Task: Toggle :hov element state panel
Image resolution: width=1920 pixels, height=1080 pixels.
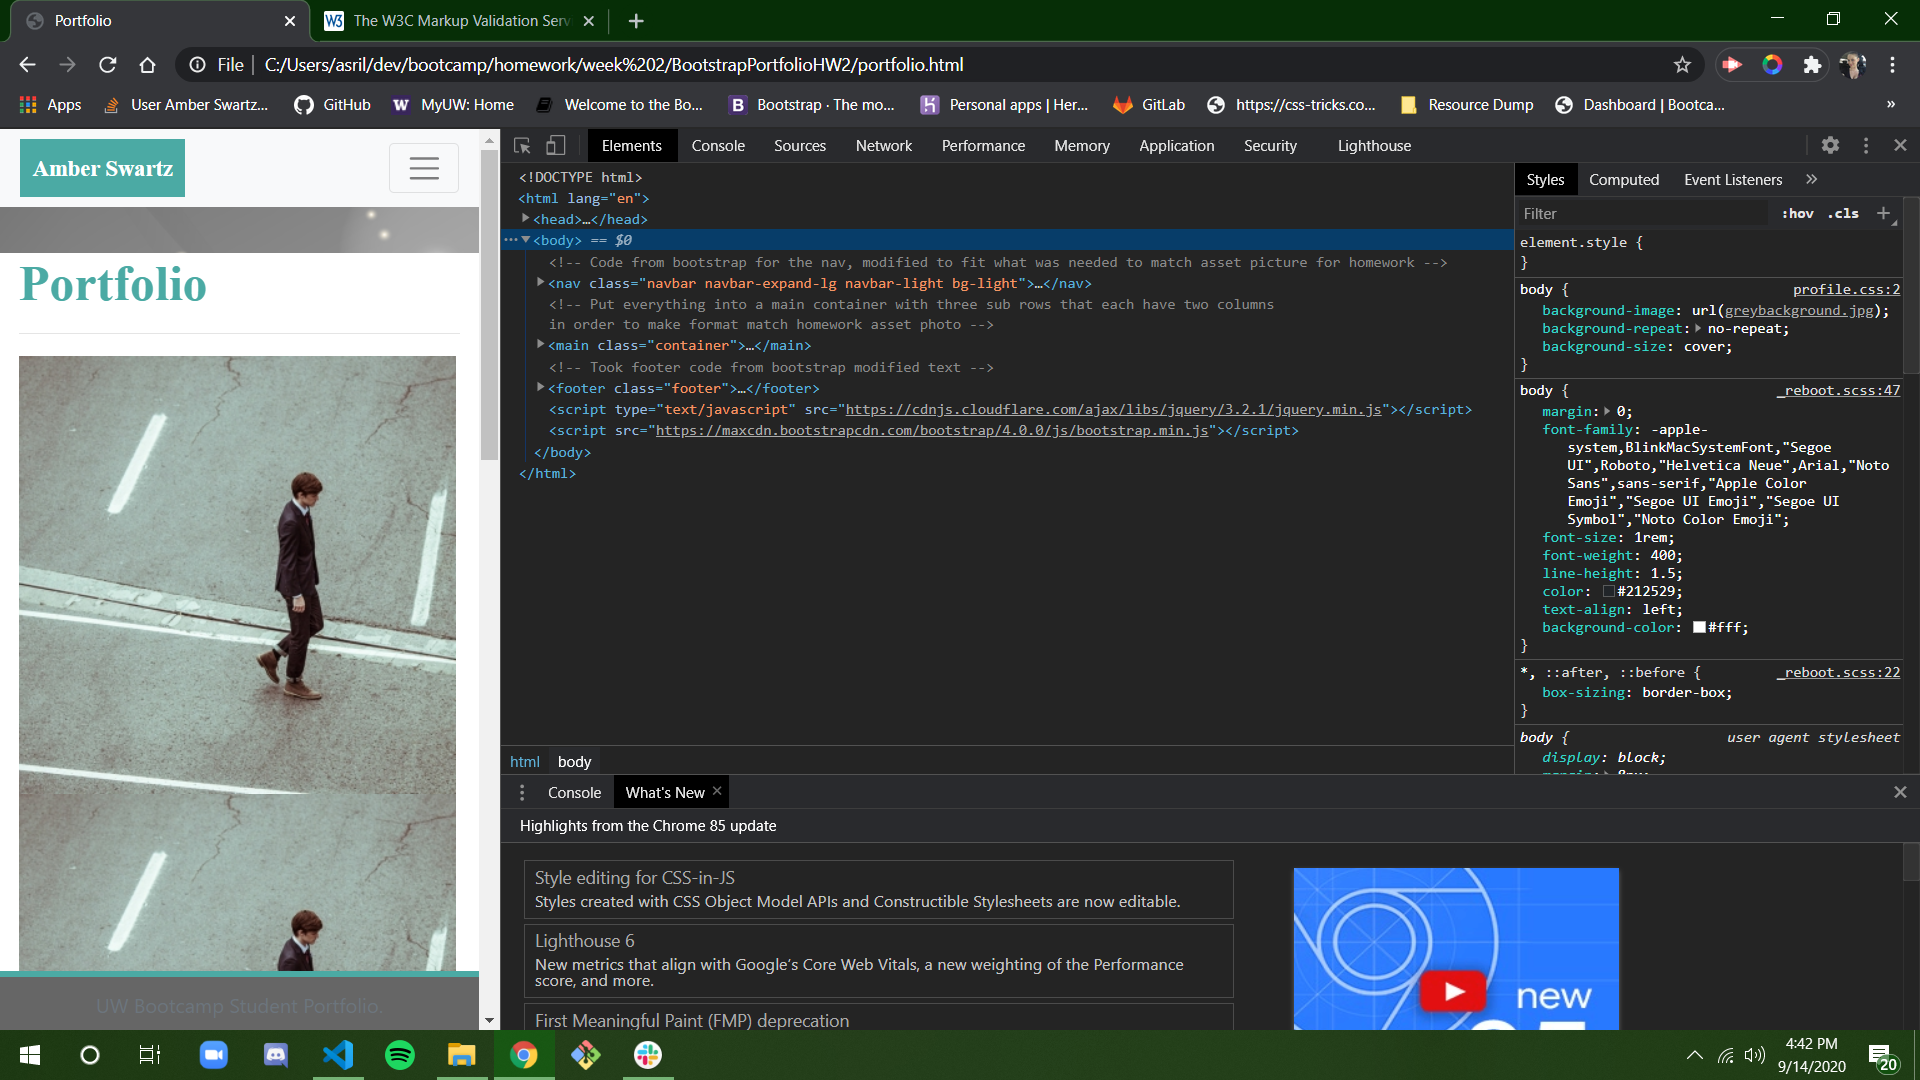Action: coord(1797,213)
